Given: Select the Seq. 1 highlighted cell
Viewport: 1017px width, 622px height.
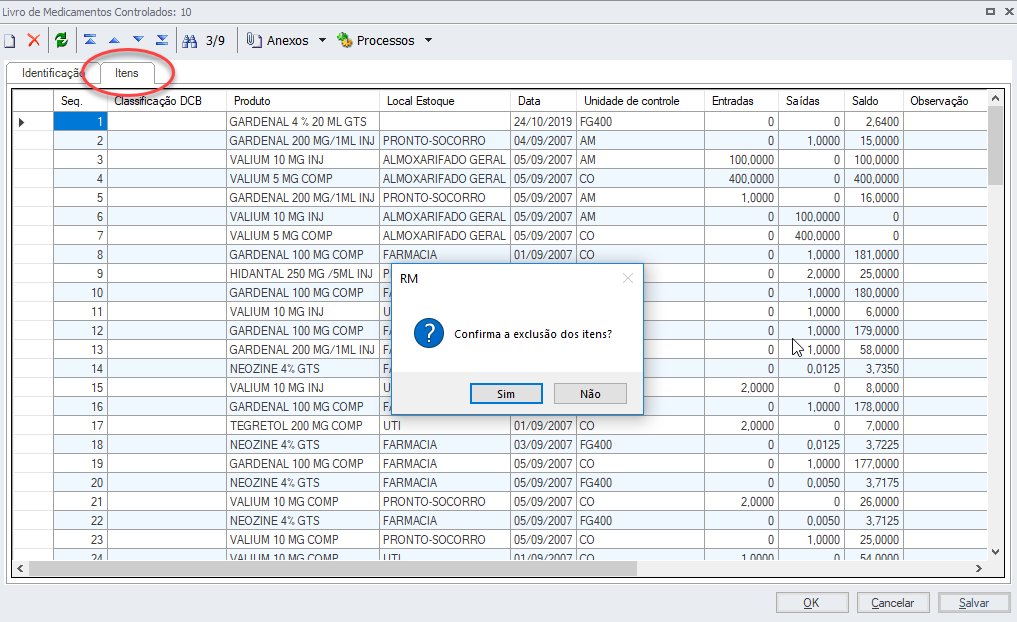Looking at the screenshot, I should (x=80, y=122).
